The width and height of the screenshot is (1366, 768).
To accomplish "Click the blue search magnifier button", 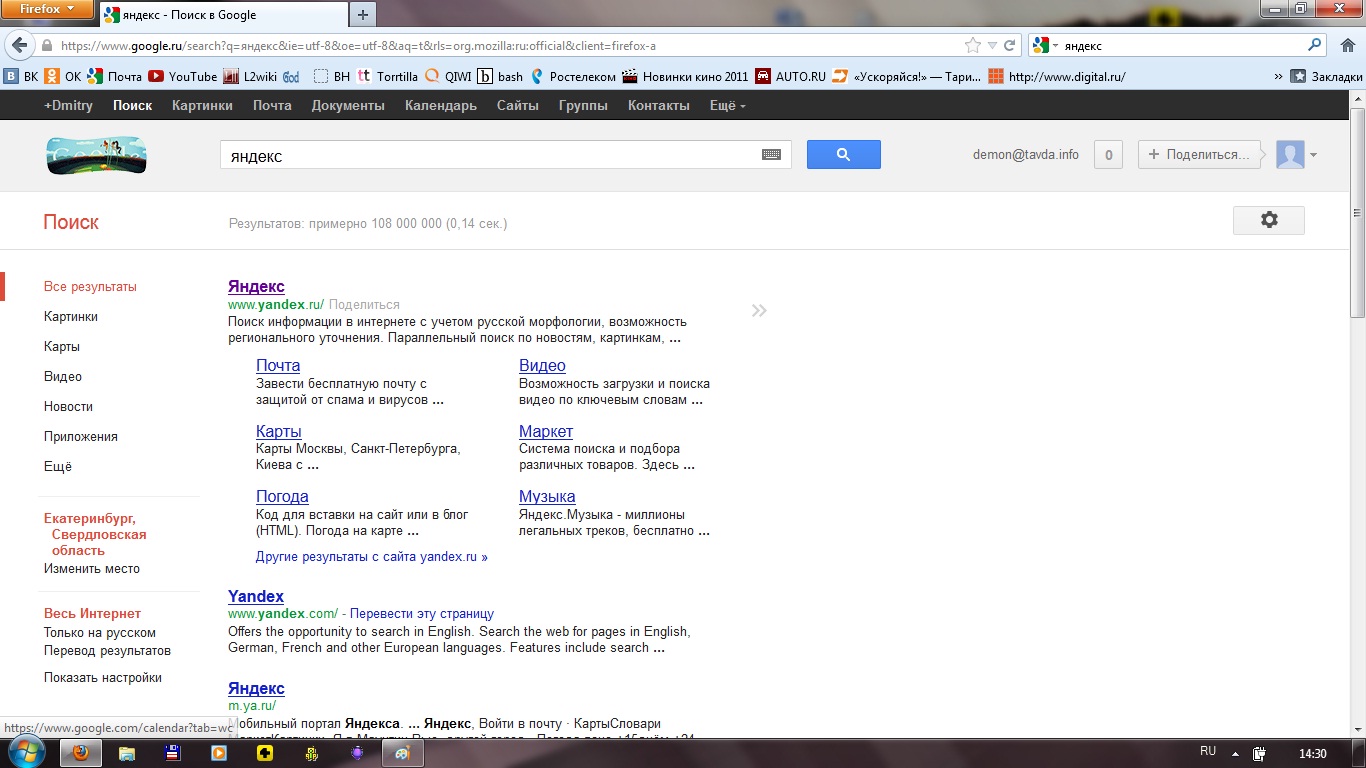I will click(x=843, y=154).
